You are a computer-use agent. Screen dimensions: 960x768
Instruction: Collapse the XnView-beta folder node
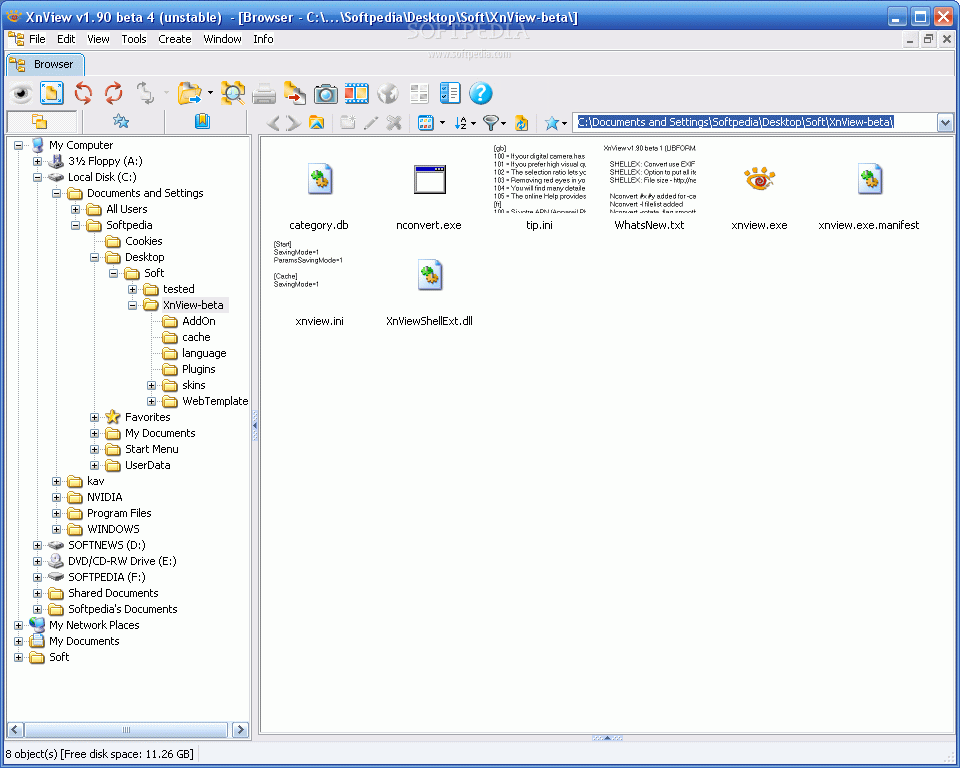click(132, 305)
